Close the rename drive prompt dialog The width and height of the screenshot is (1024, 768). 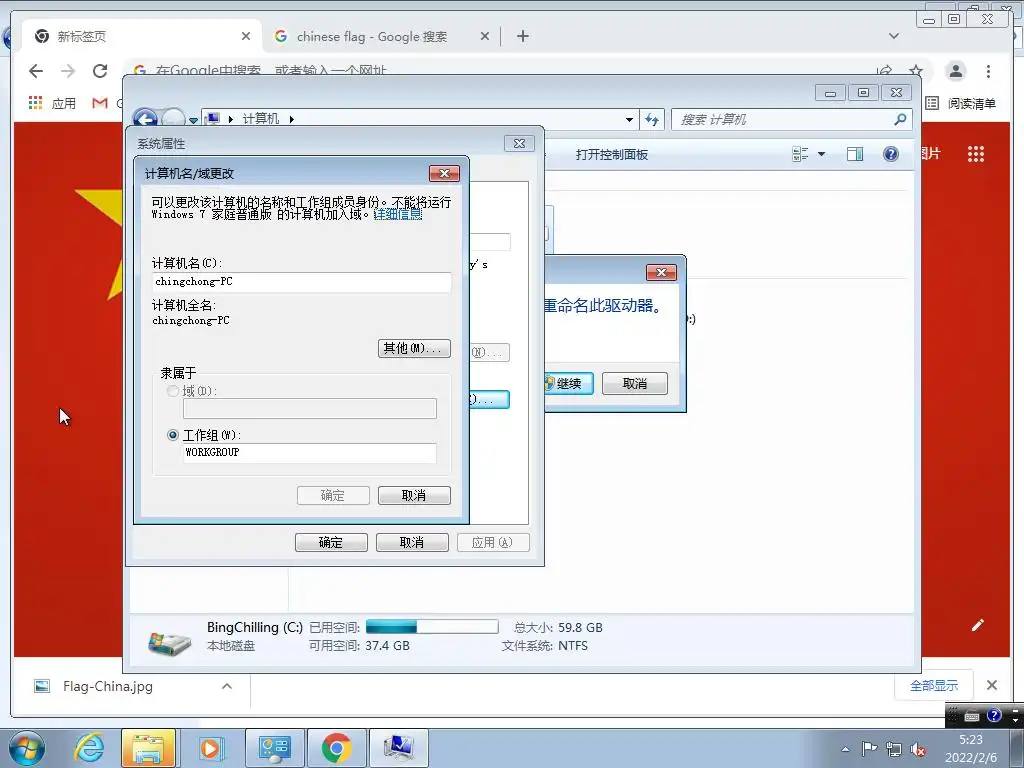tap(661, 272)
